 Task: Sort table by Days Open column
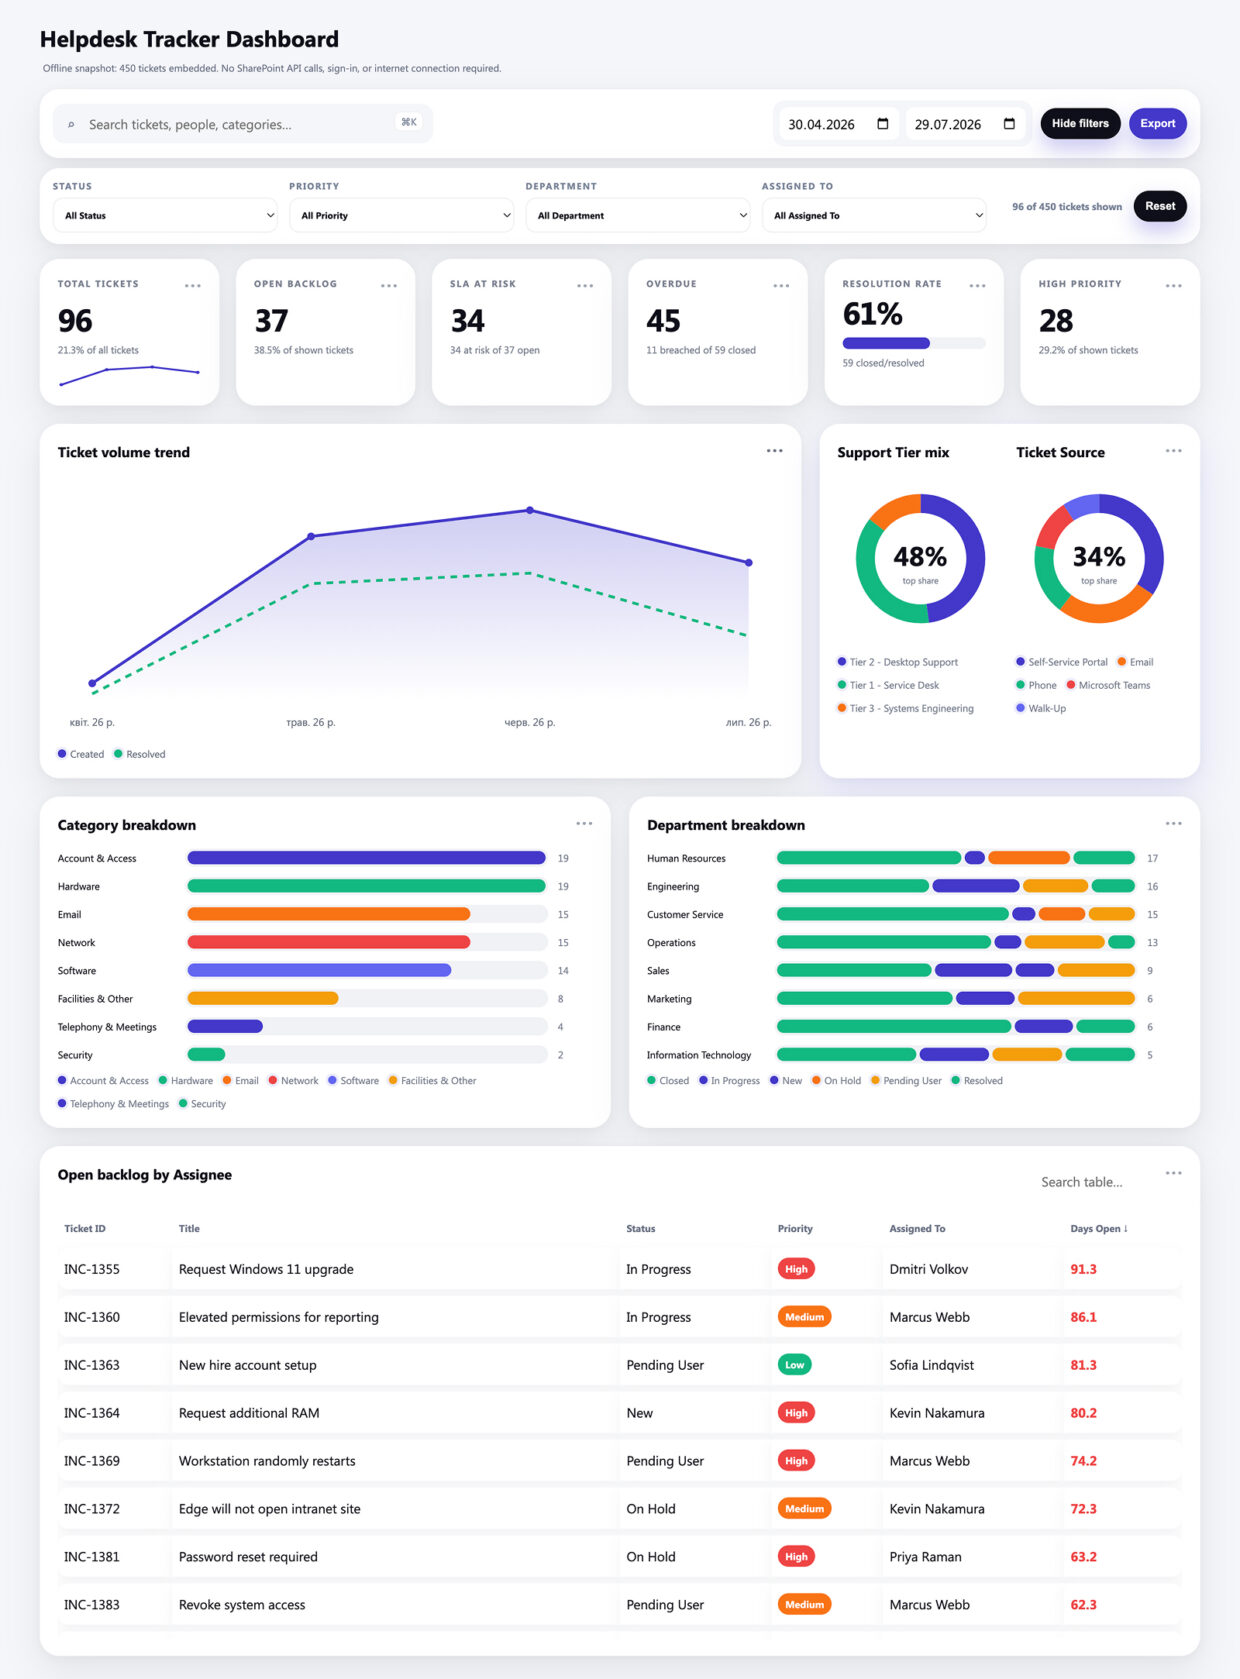coord(1099,1229)
